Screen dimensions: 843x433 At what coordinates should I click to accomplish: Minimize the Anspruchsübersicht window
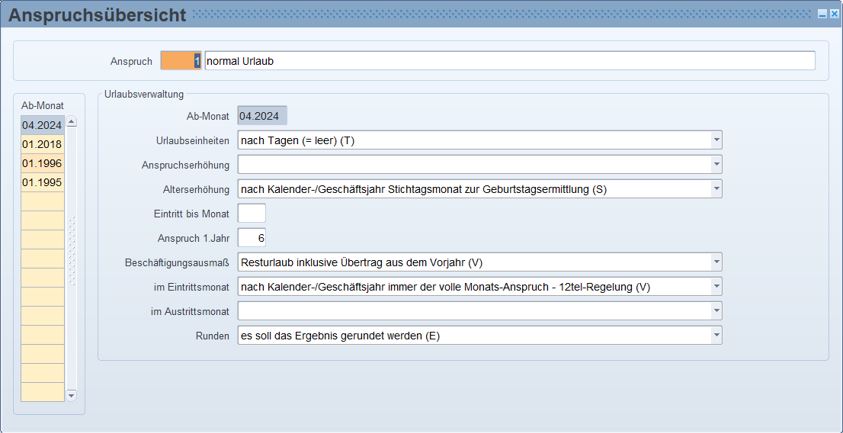822,14
